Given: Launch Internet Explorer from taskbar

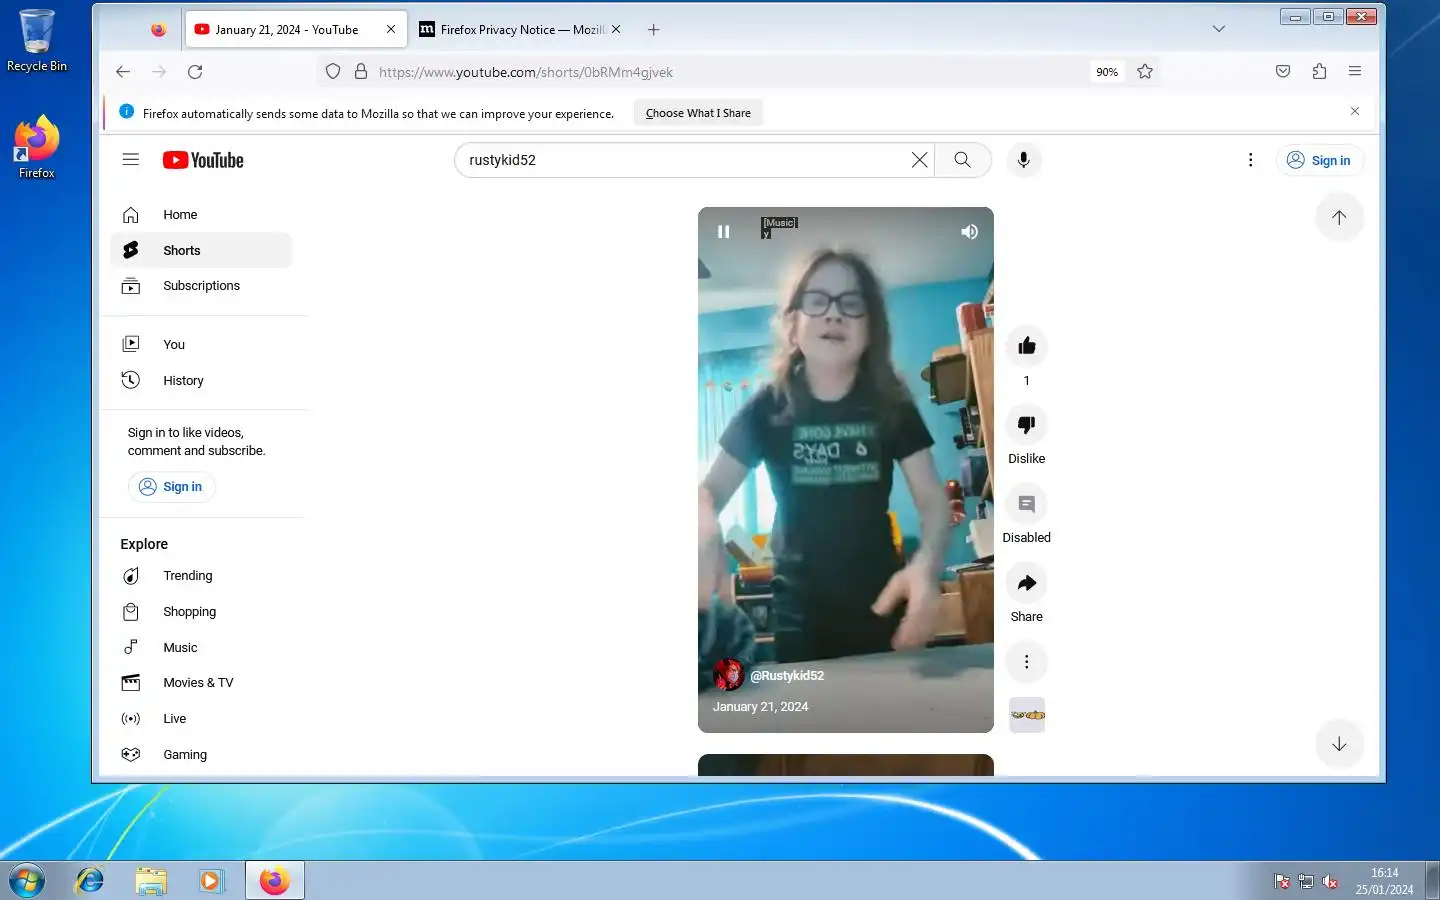Looking at the screenshot, I should pyautogui.click(x=90, y=881).
